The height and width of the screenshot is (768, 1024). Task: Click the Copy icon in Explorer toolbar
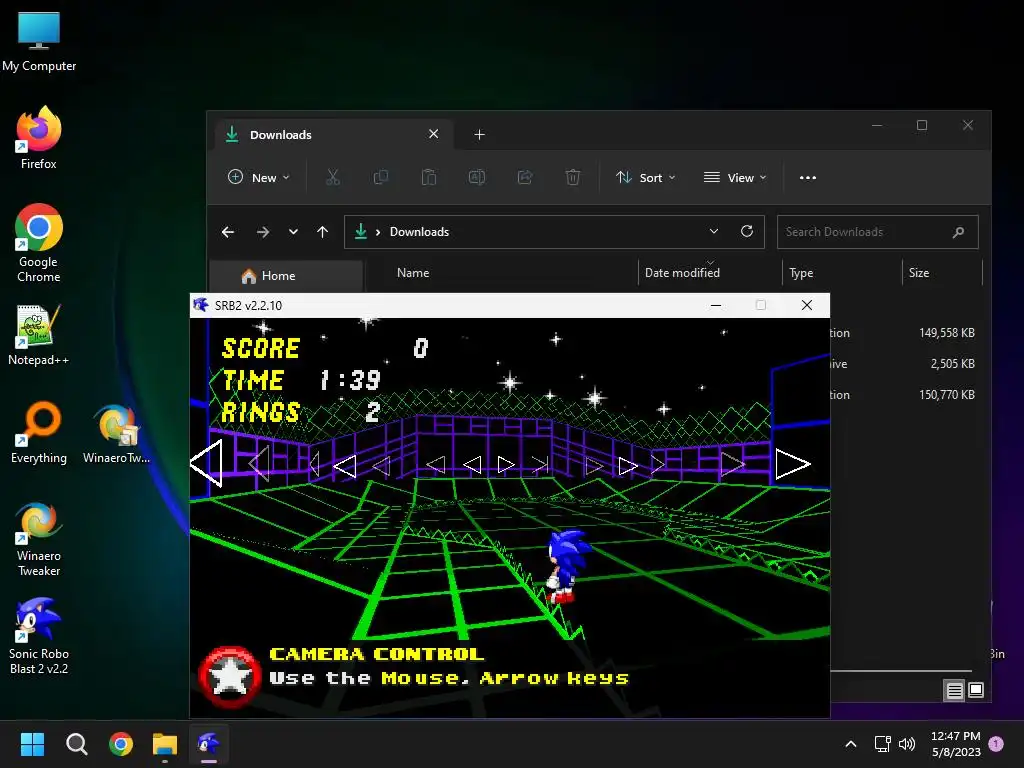pyautogui.click(x=381, y=177)
